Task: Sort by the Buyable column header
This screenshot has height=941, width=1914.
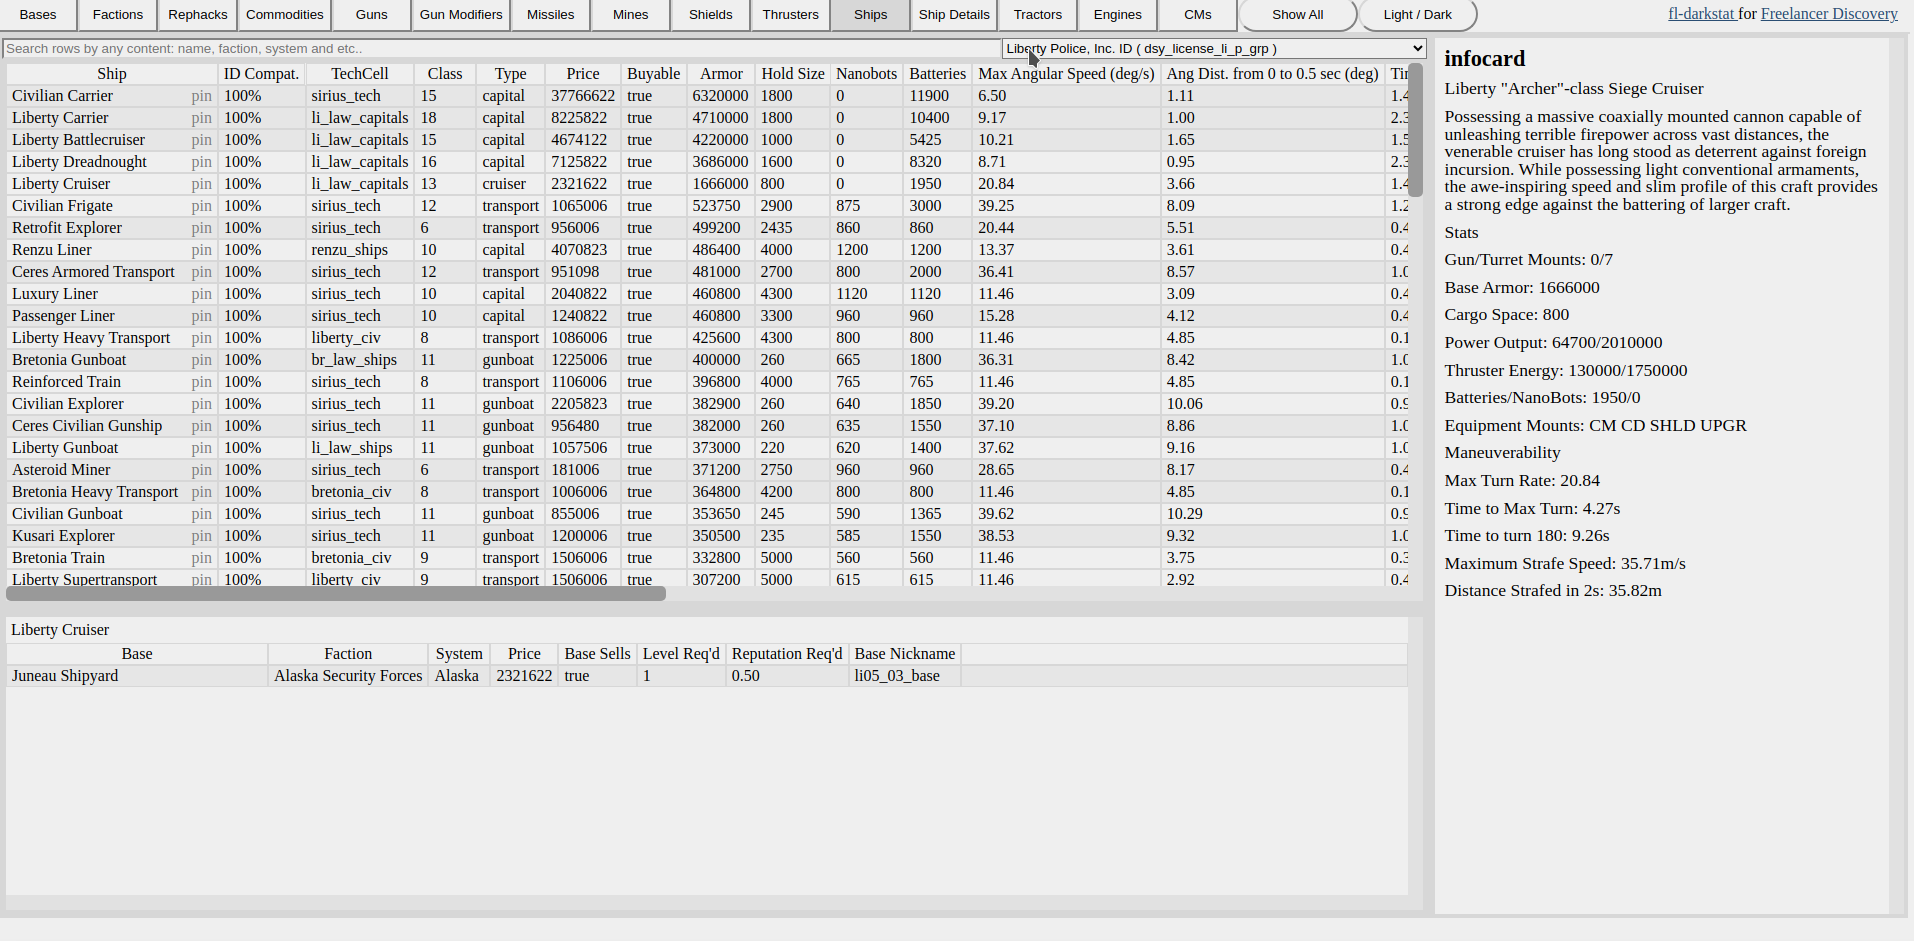Action: point(654,74)
